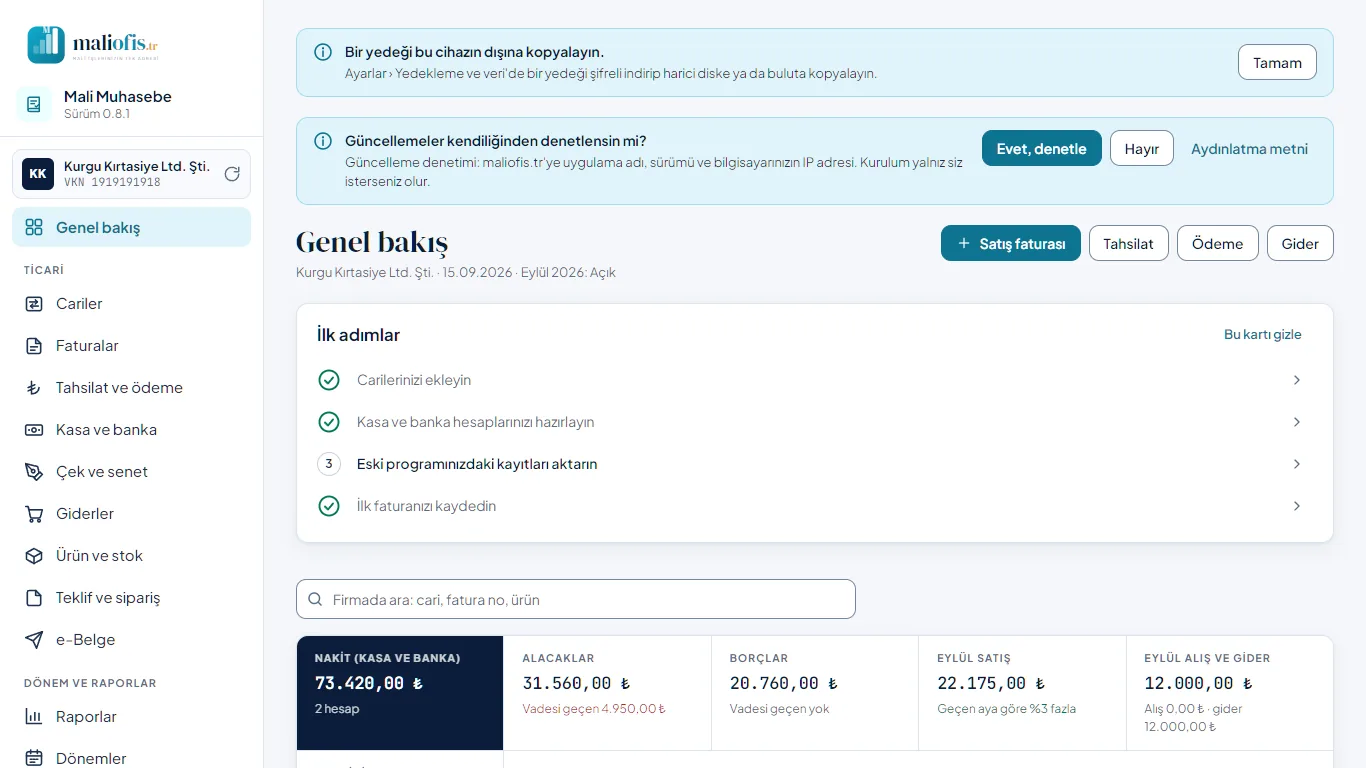
Task: Open Tahsilat ve ödeme via its lira icon
Action: click(34, 388)
